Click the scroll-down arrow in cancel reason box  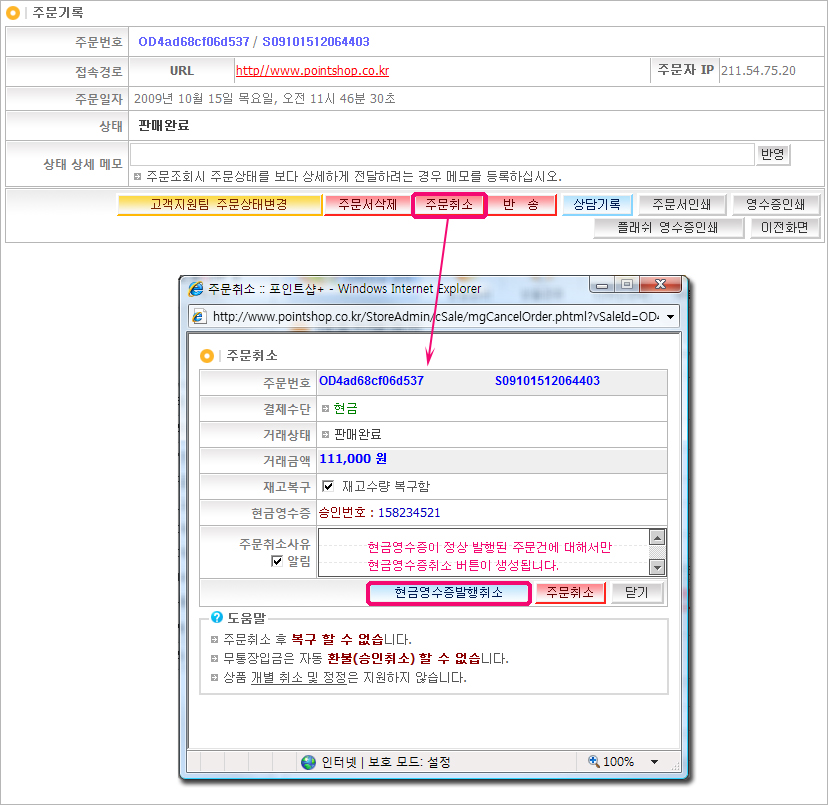pos(657,567)
